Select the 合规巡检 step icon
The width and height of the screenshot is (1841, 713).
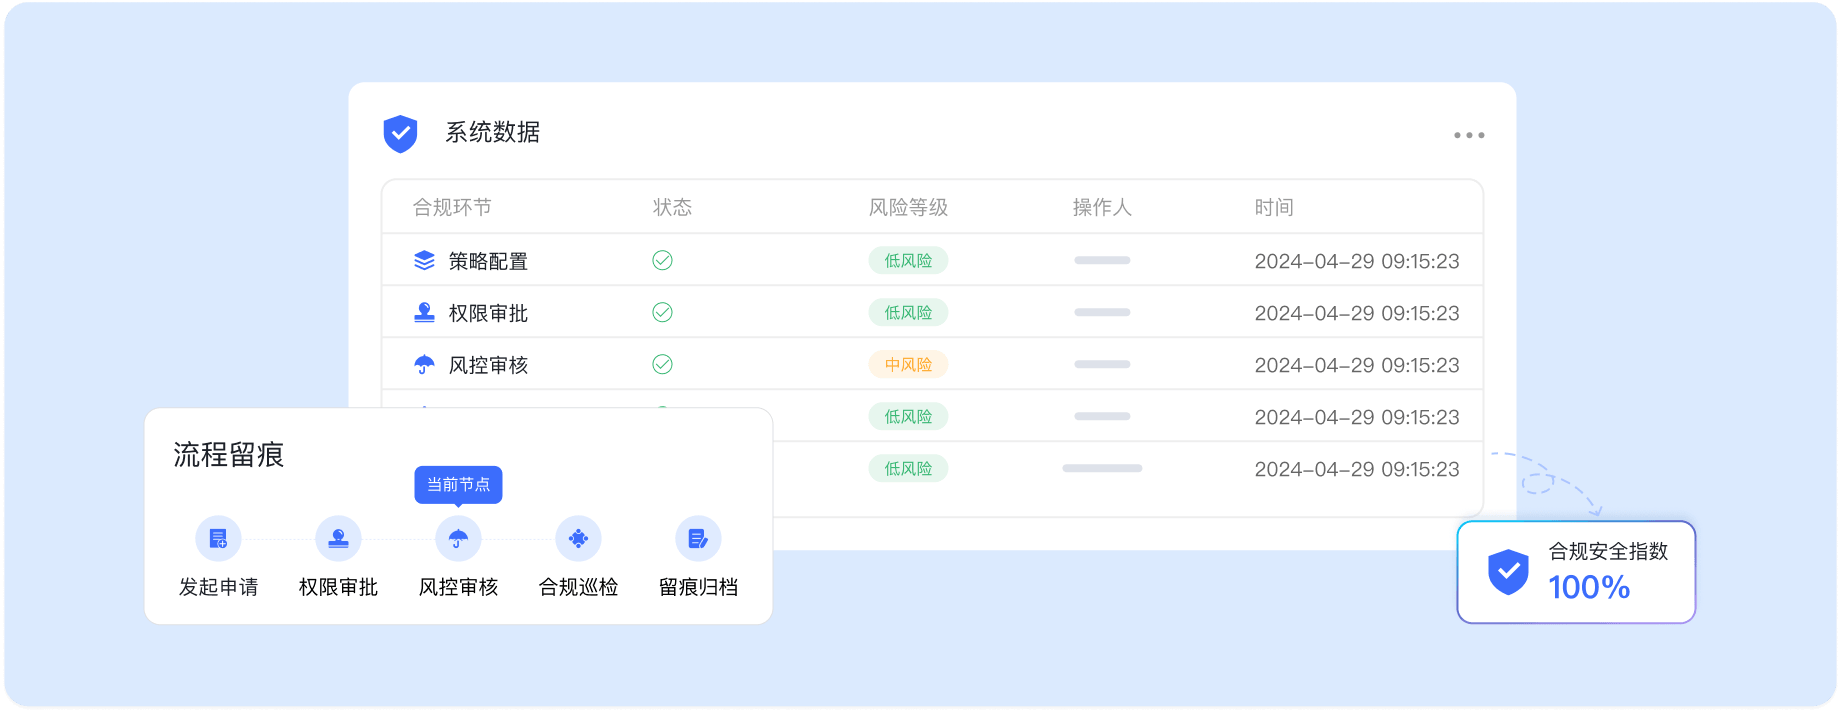pos(578,539)
